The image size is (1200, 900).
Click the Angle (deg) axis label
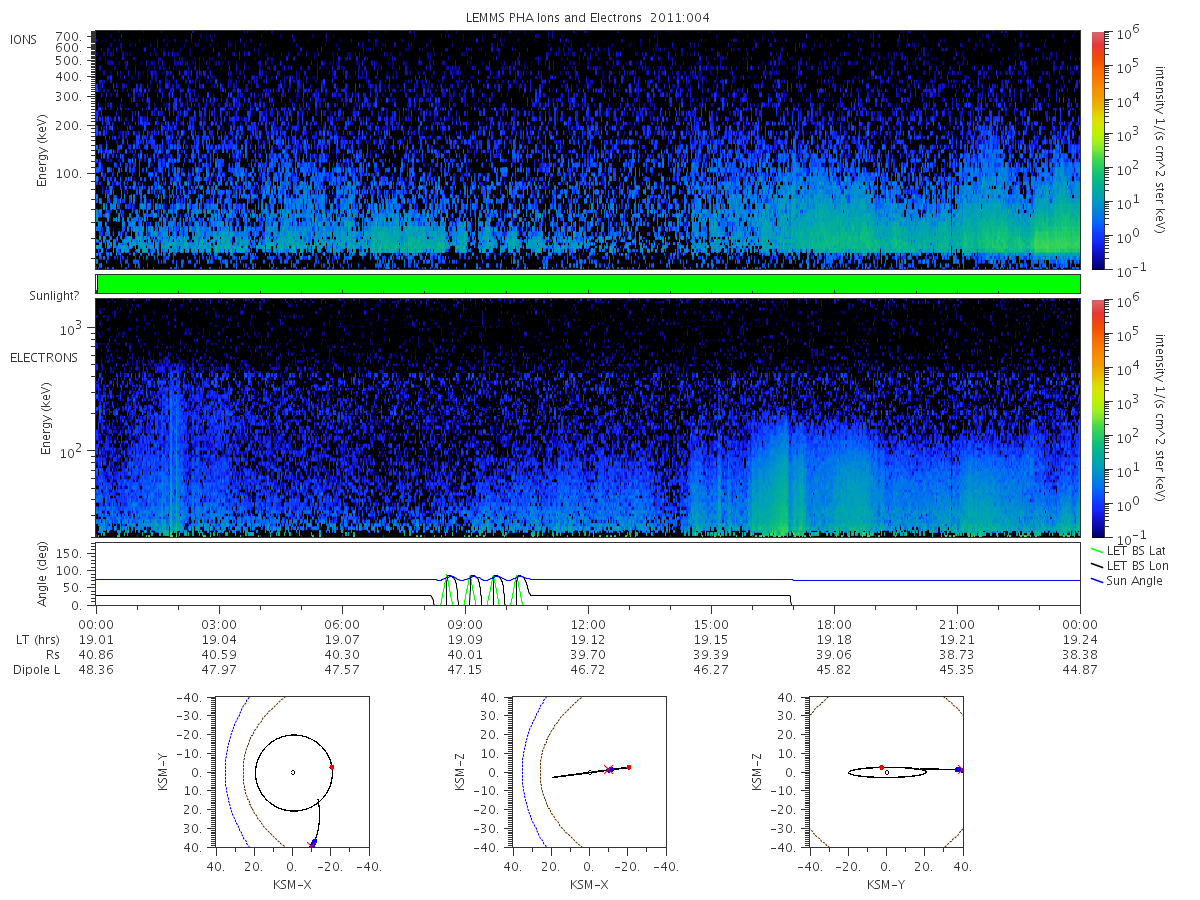[44, 576]
